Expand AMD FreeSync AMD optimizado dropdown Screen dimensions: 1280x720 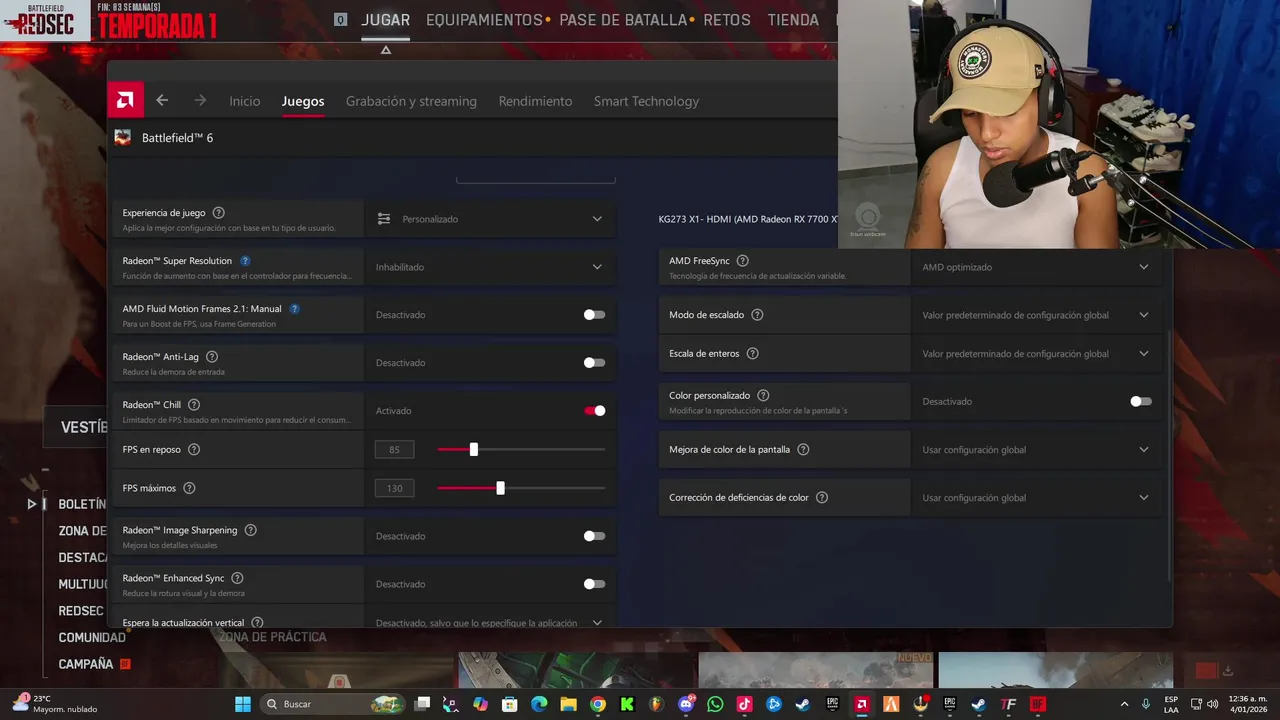click(1037, 267)
